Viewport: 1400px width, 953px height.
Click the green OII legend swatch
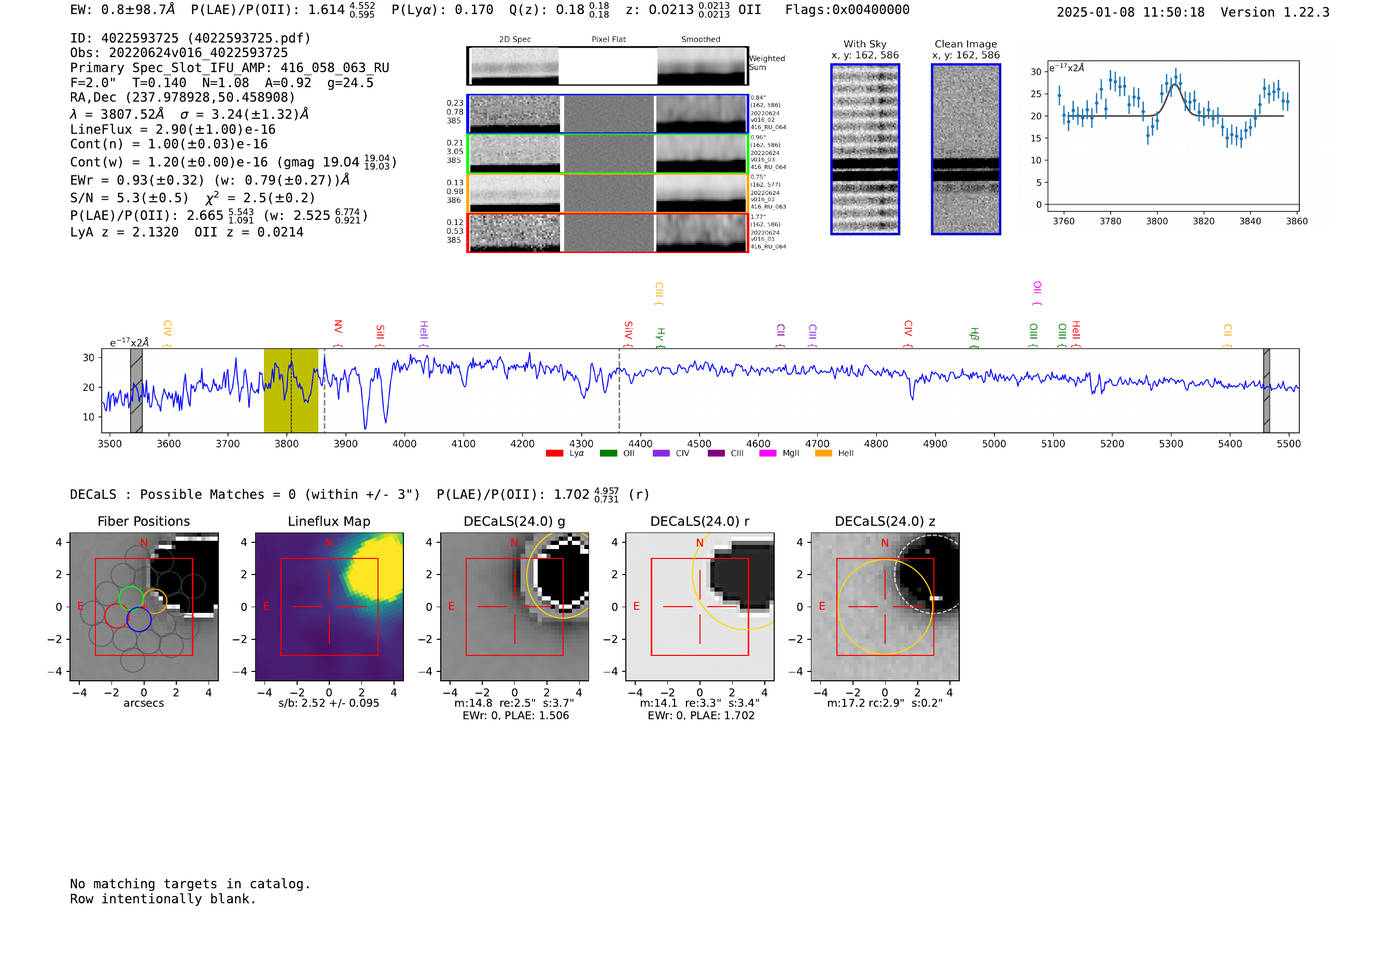point(608,453)
